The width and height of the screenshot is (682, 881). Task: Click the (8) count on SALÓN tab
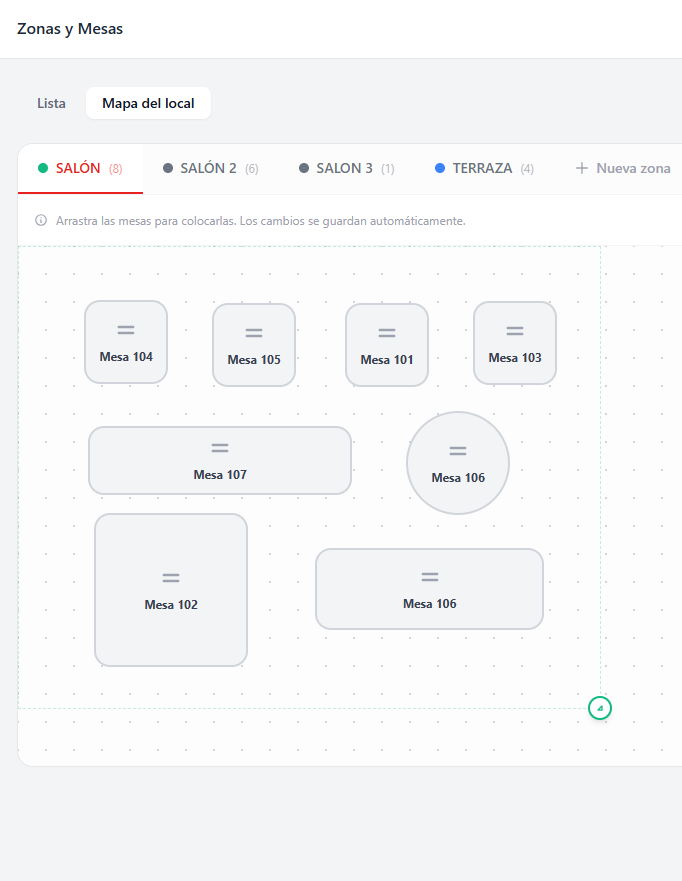tap(116, 169)
